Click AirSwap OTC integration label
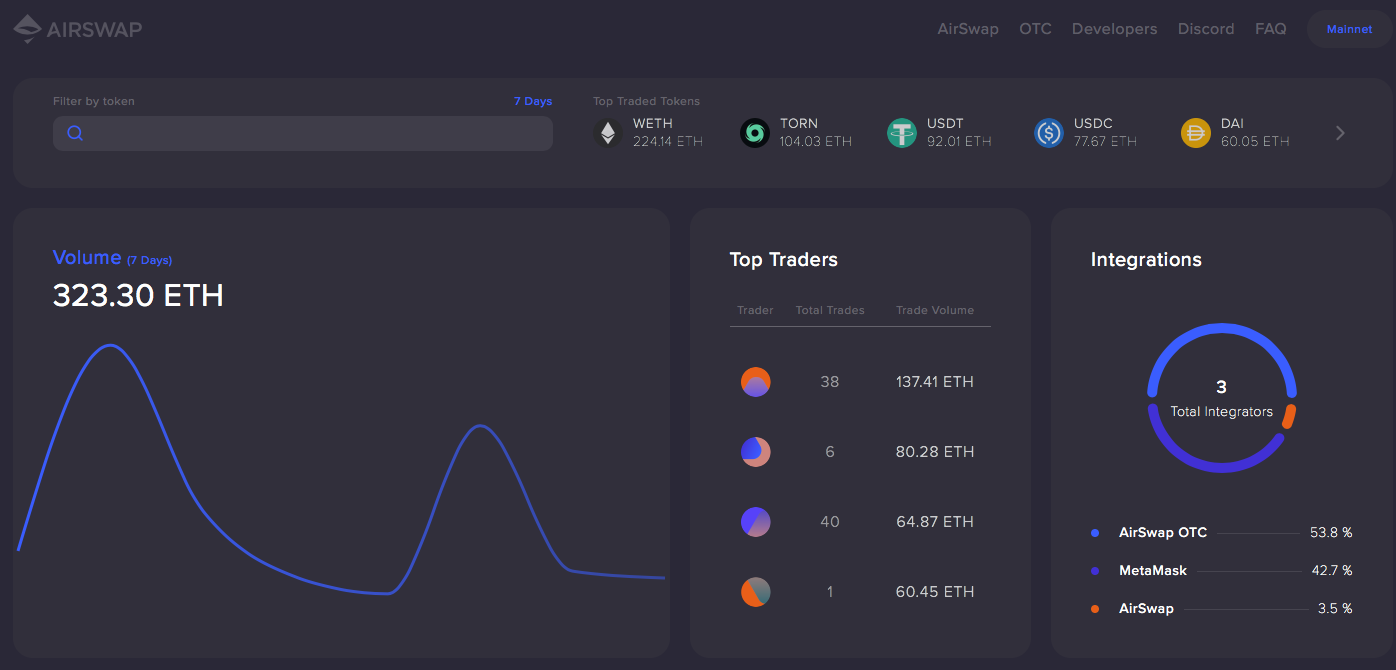 (1163, 533)
